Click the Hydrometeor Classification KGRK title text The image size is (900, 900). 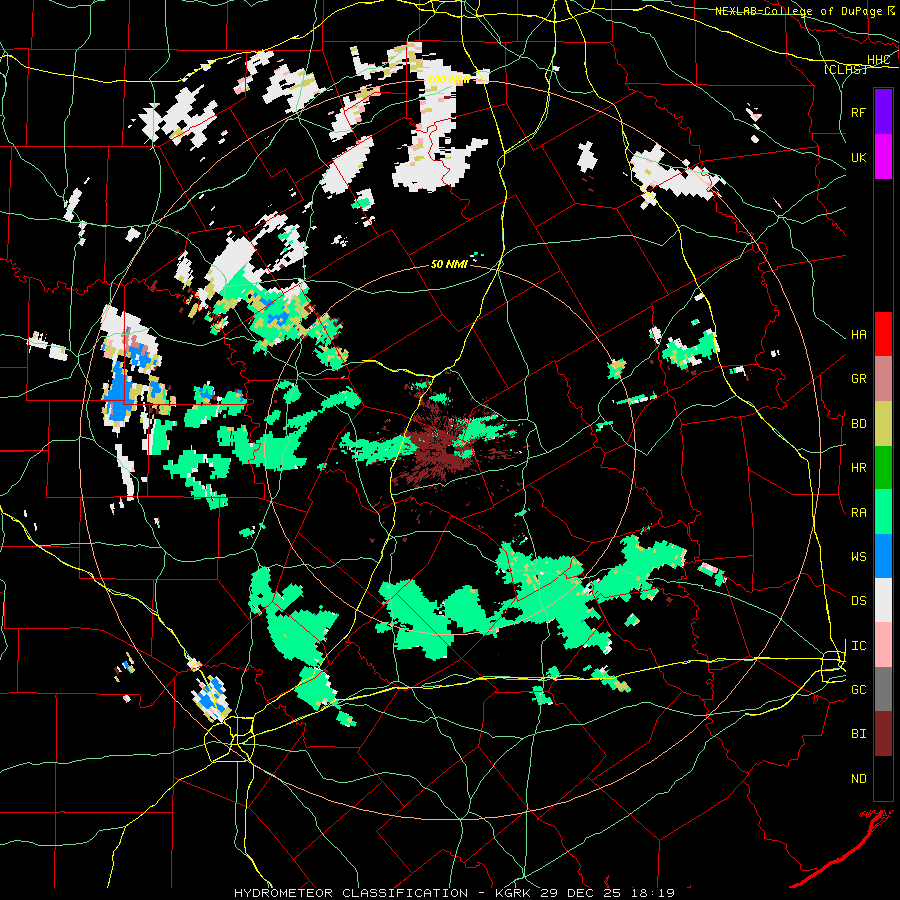pos(454,893)
